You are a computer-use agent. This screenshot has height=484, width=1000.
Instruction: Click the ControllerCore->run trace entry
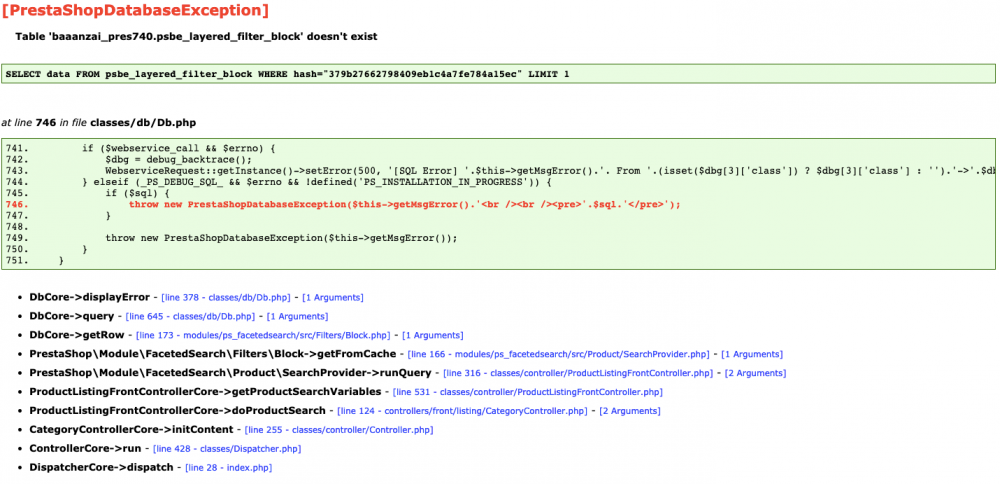point(85,449)
